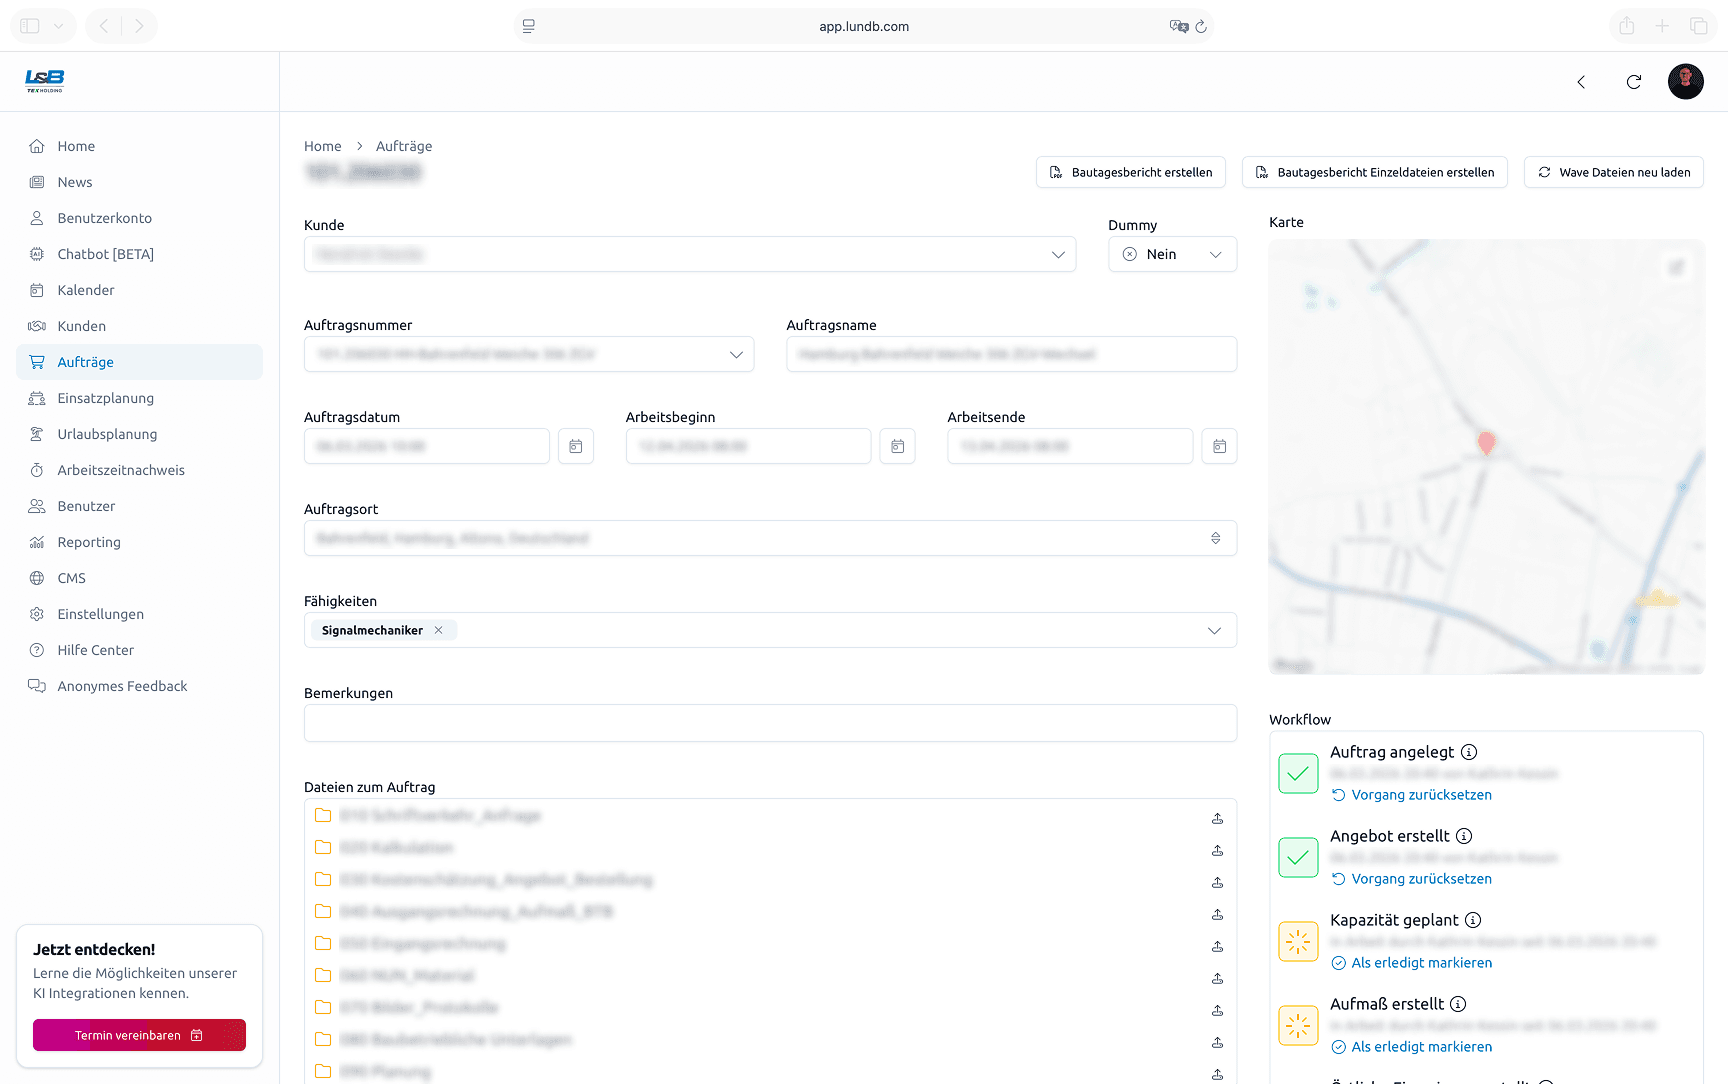1728x1084 pixels.
Task: Show info for Auftrag angelegt step
Action: (1469, 752)
